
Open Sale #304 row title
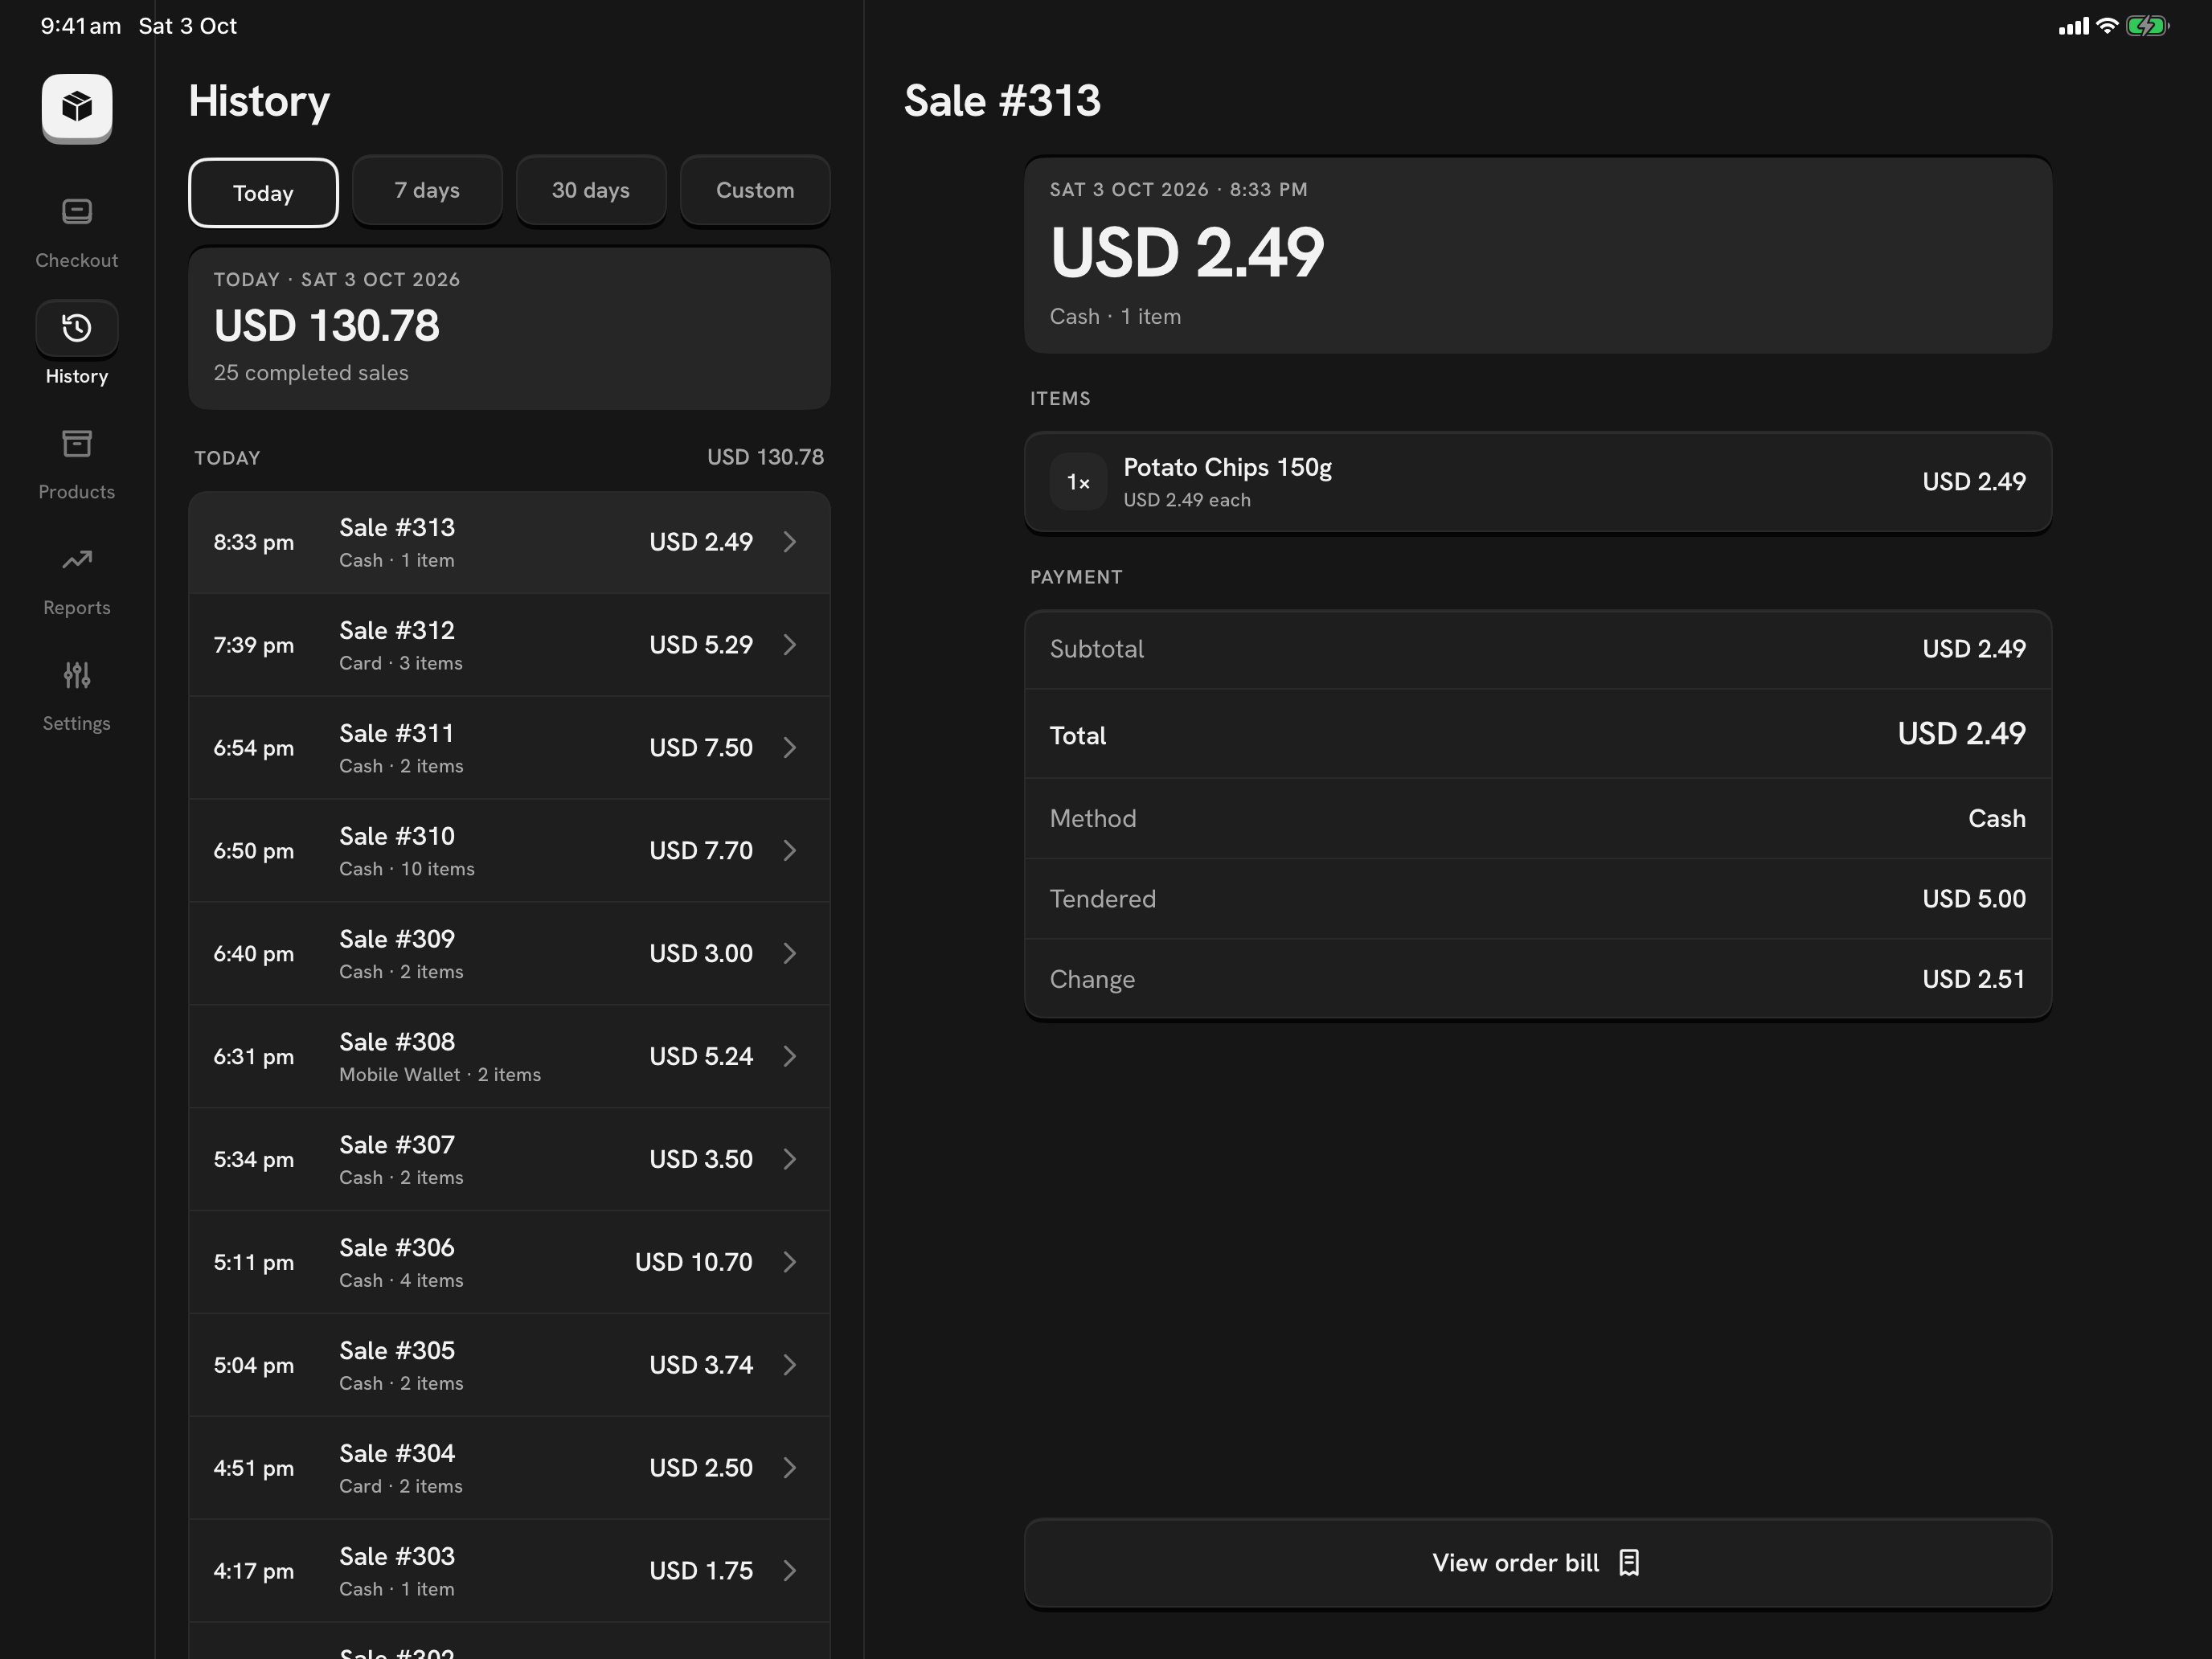click(397, 1454)
